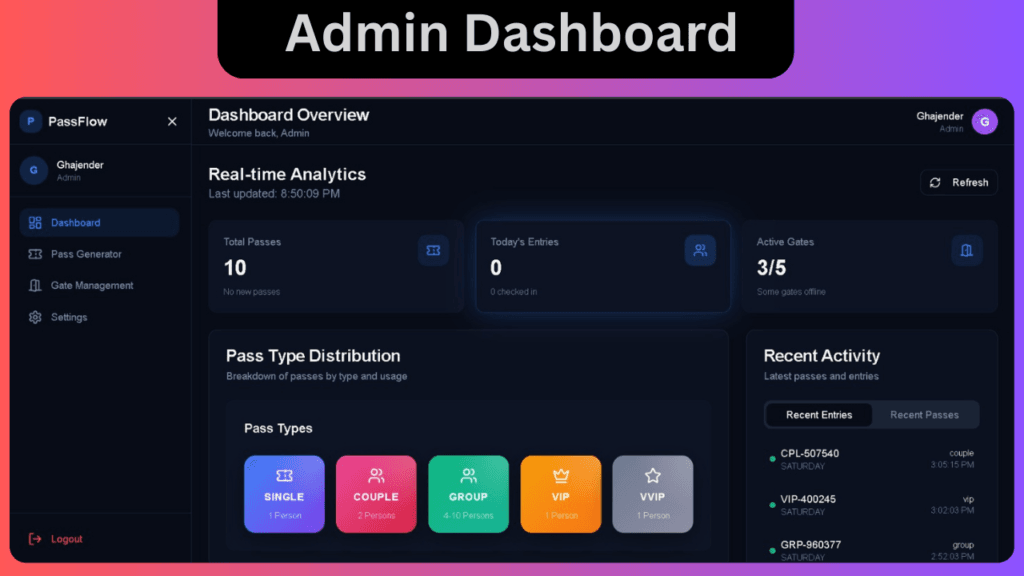Screen dimensions: 1024x576
Task: Click the Dashboard Overview heading
Action: [289, 115]
